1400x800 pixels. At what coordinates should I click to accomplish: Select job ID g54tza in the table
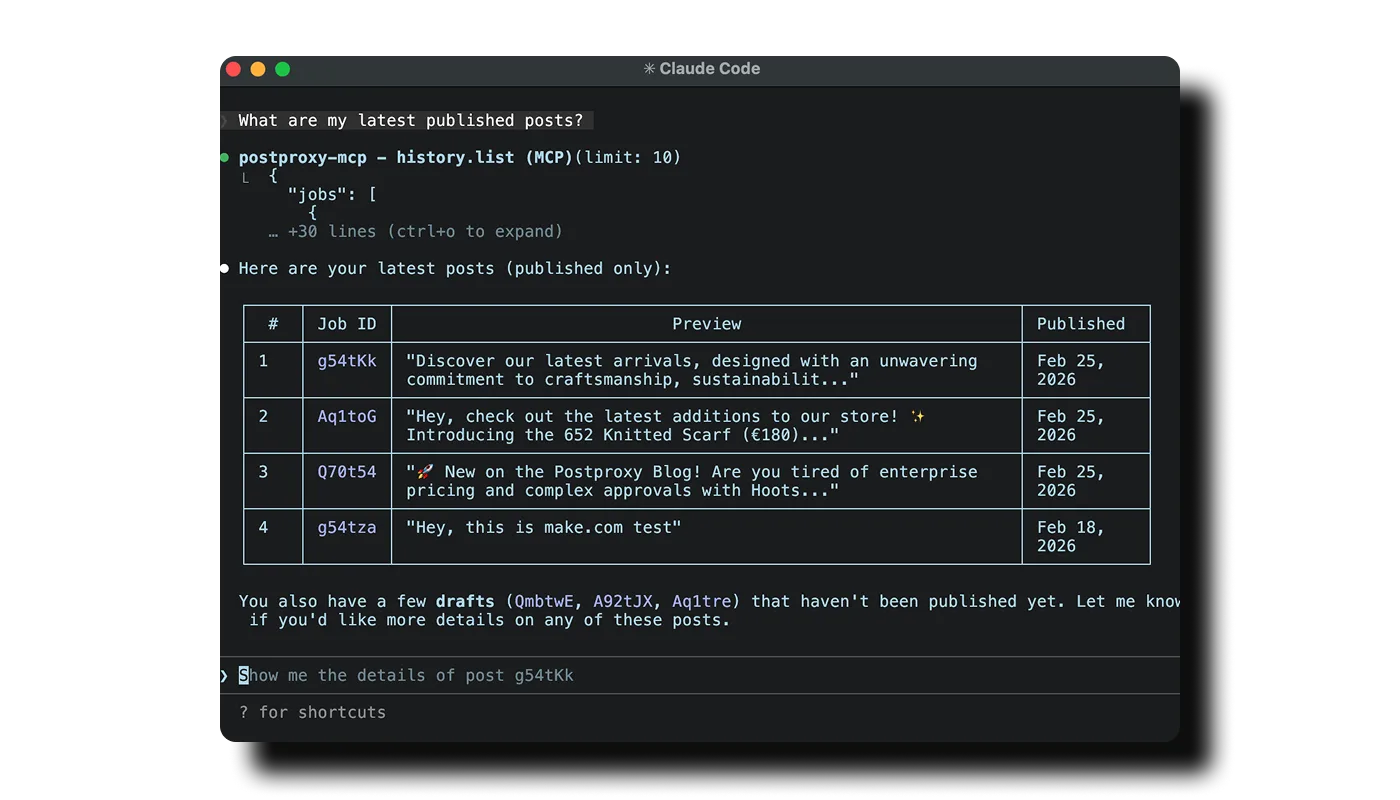coord(347,528)
